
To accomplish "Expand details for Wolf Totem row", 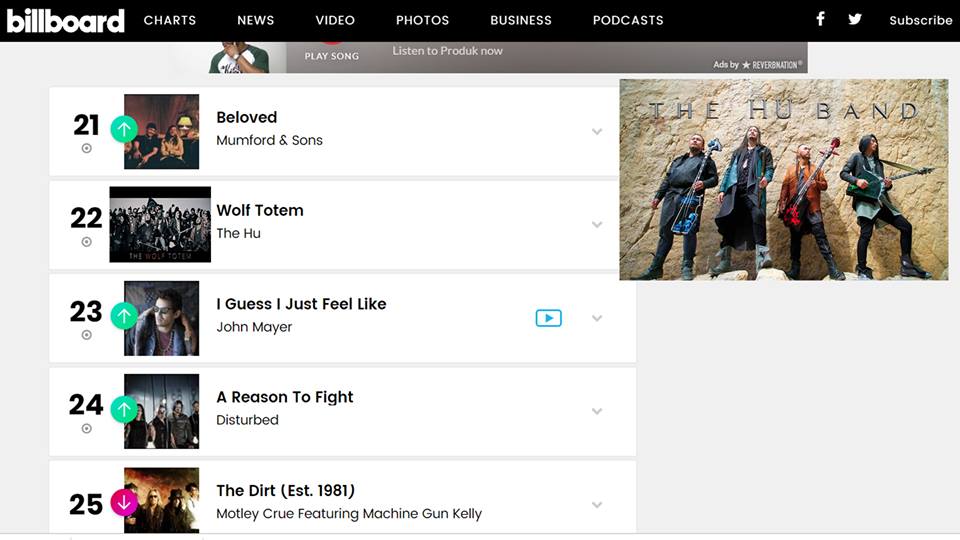I will click(x=597, y=225).
